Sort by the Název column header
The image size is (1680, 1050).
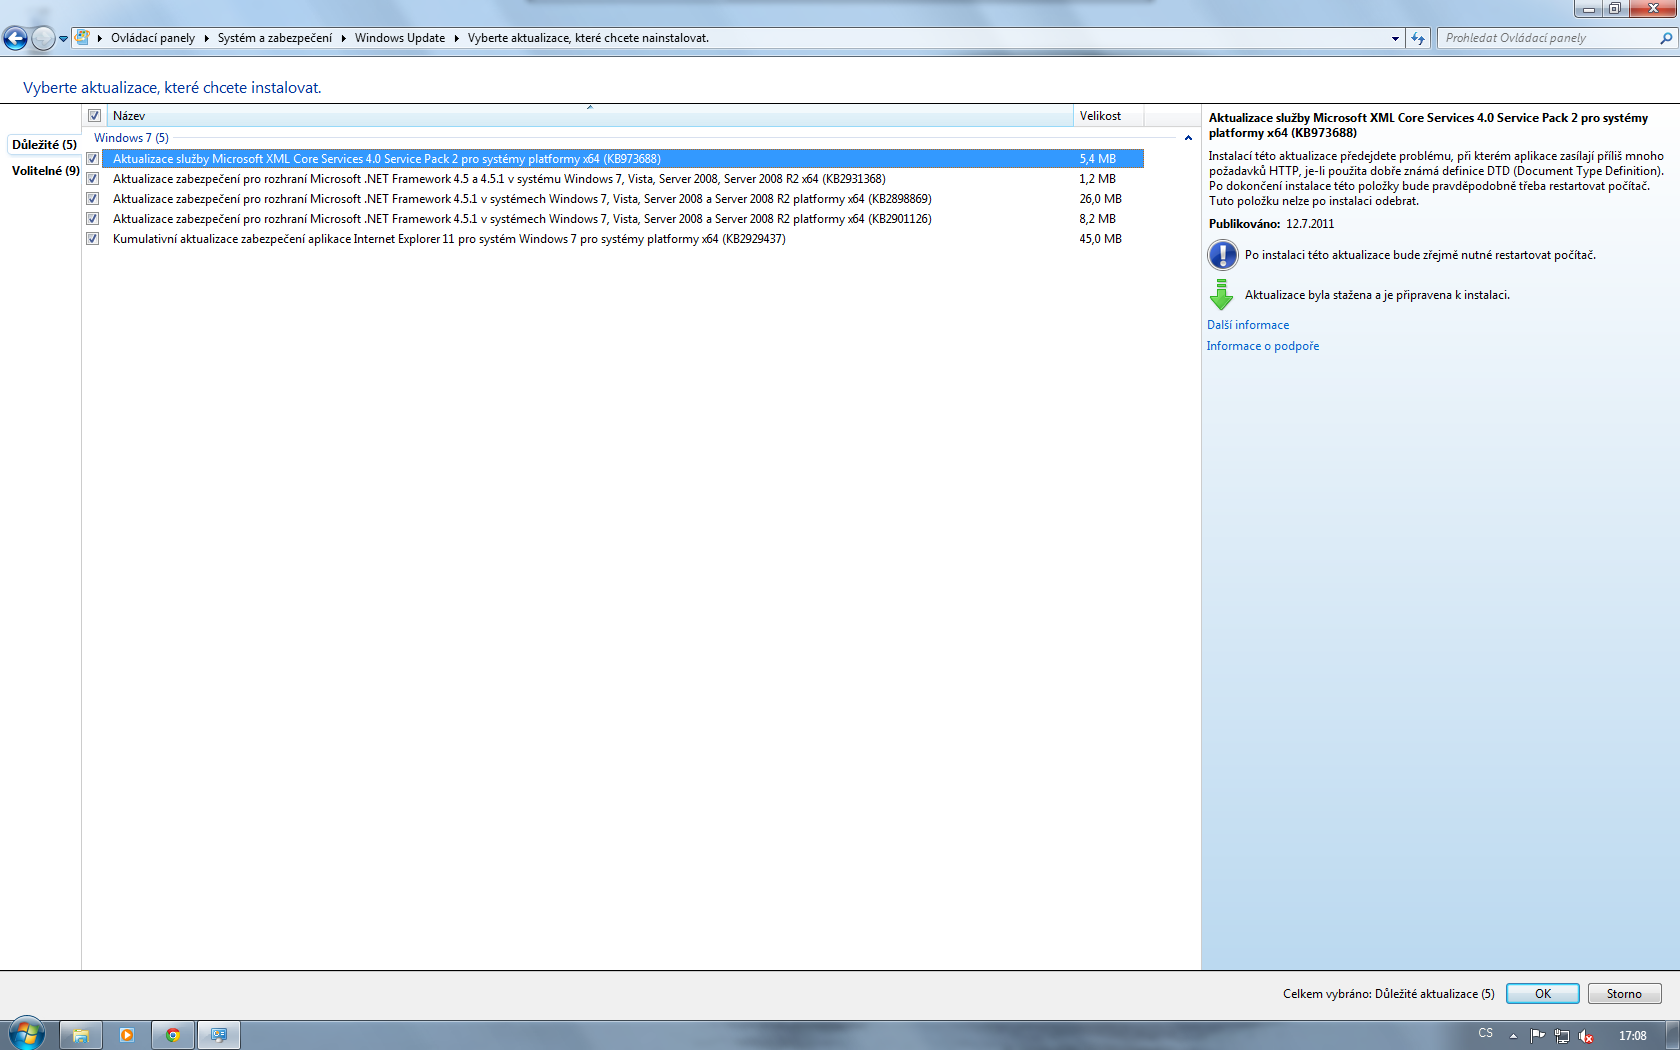click(x=590, y=116)
